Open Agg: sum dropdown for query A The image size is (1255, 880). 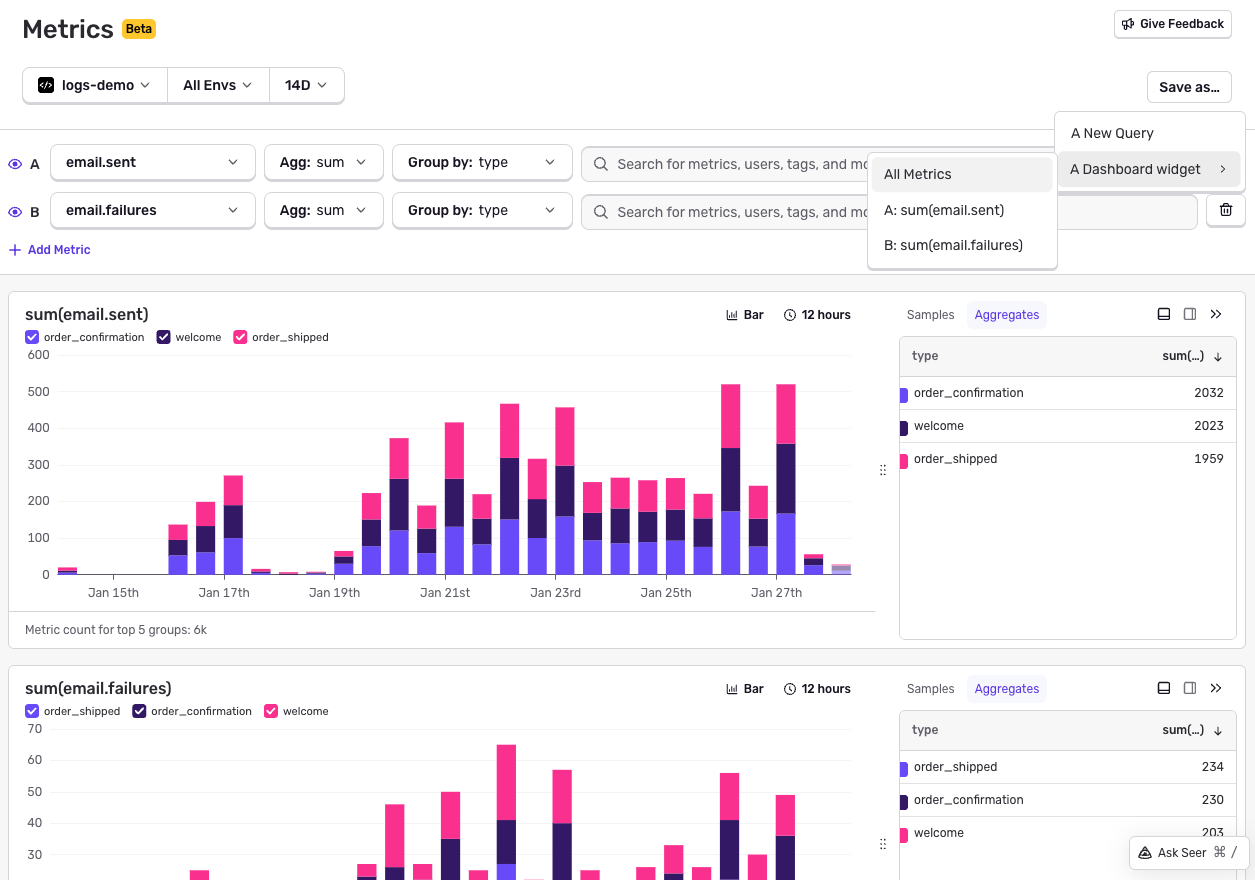323,162
